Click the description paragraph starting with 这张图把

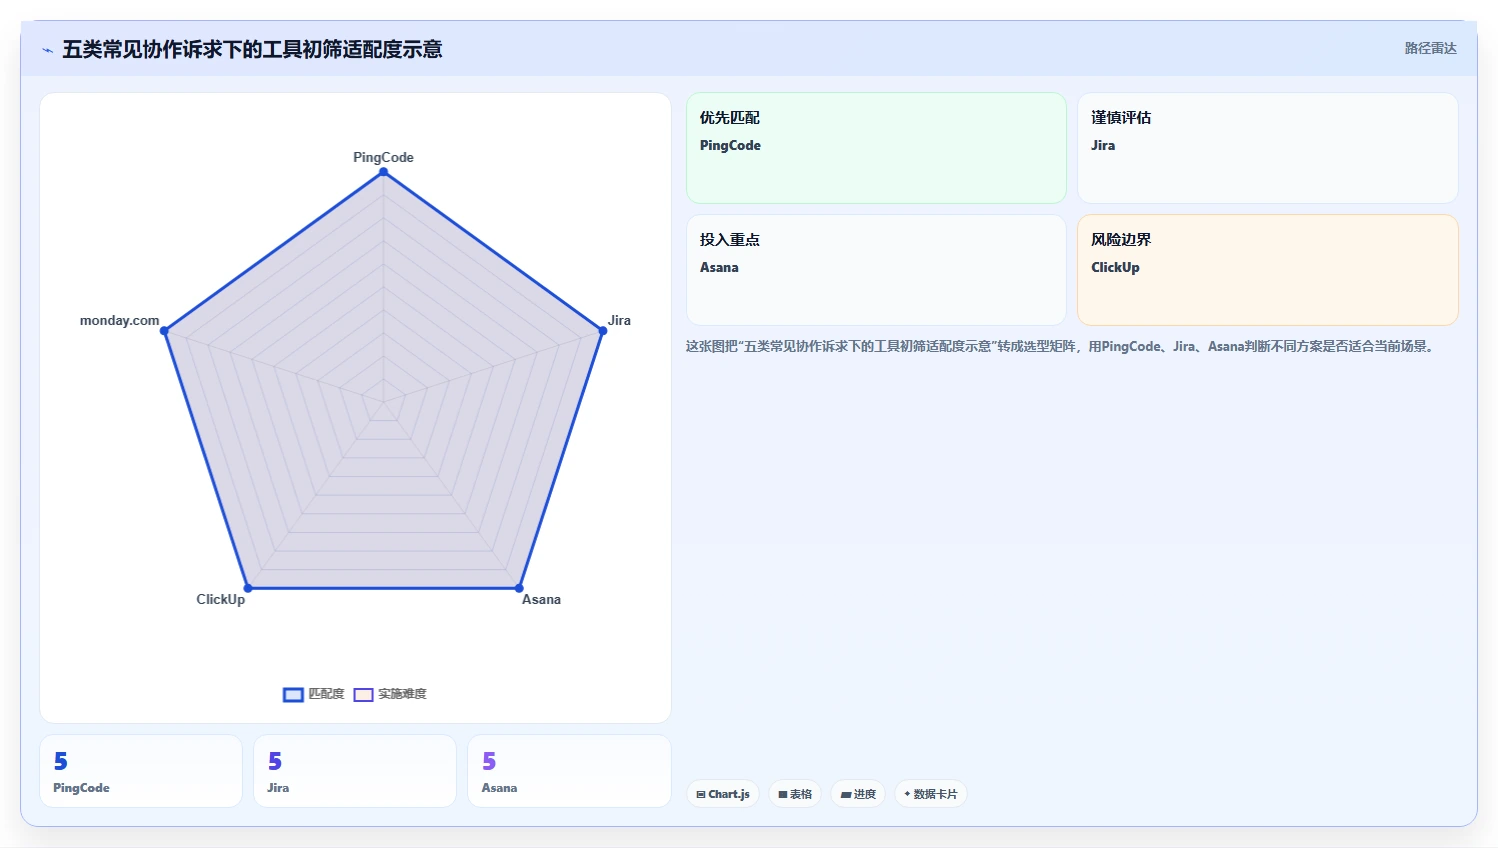(x=1061, y=347)
